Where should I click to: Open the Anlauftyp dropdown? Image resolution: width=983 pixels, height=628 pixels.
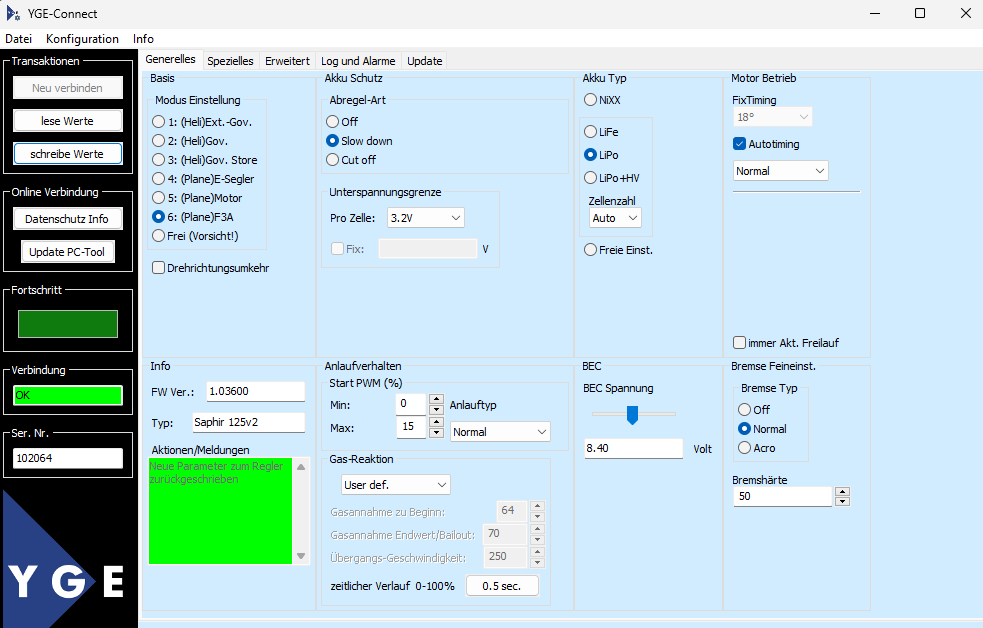pyautogui.click(x=500, y=432)
